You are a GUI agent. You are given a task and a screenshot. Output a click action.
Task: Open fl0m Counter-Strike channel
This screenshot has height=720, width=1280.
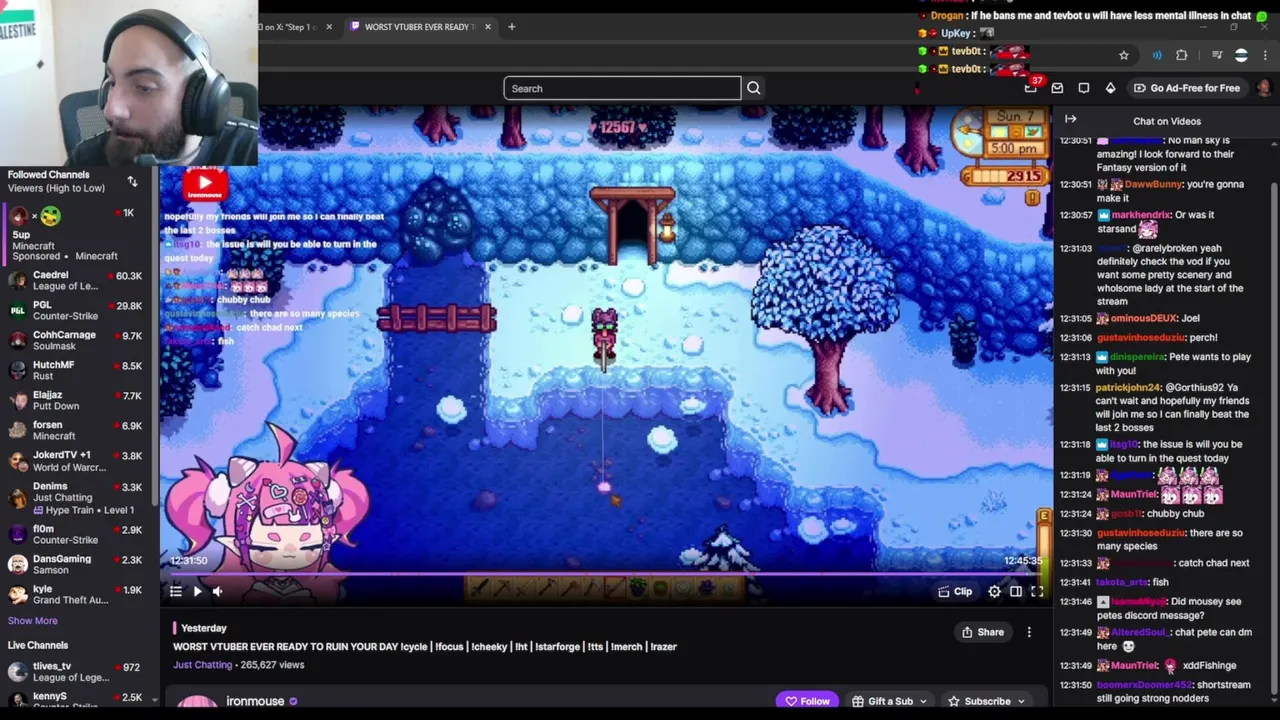tap(77, 534)
